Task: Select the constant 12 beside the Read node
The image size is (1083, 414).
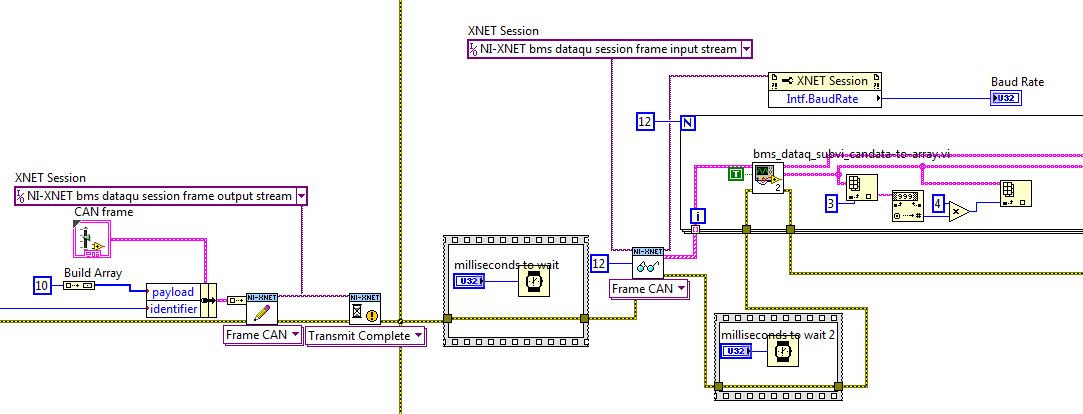Action: 600,263
